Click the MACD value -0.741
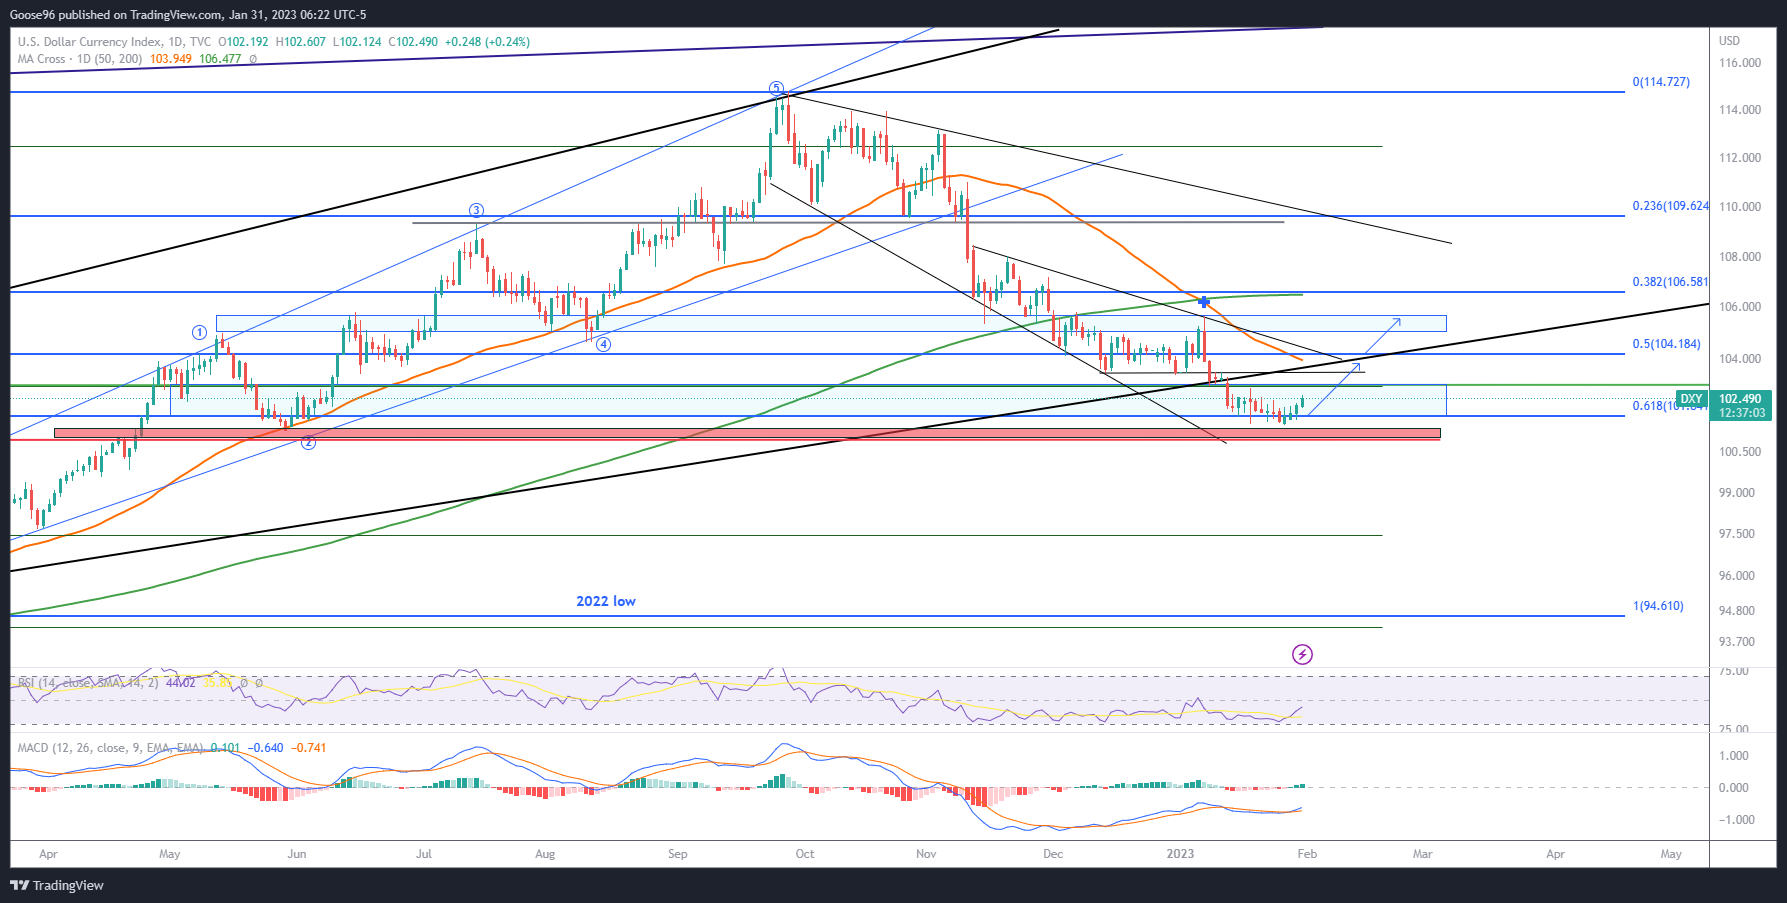The image size is (1787, 903). (308, 748)
